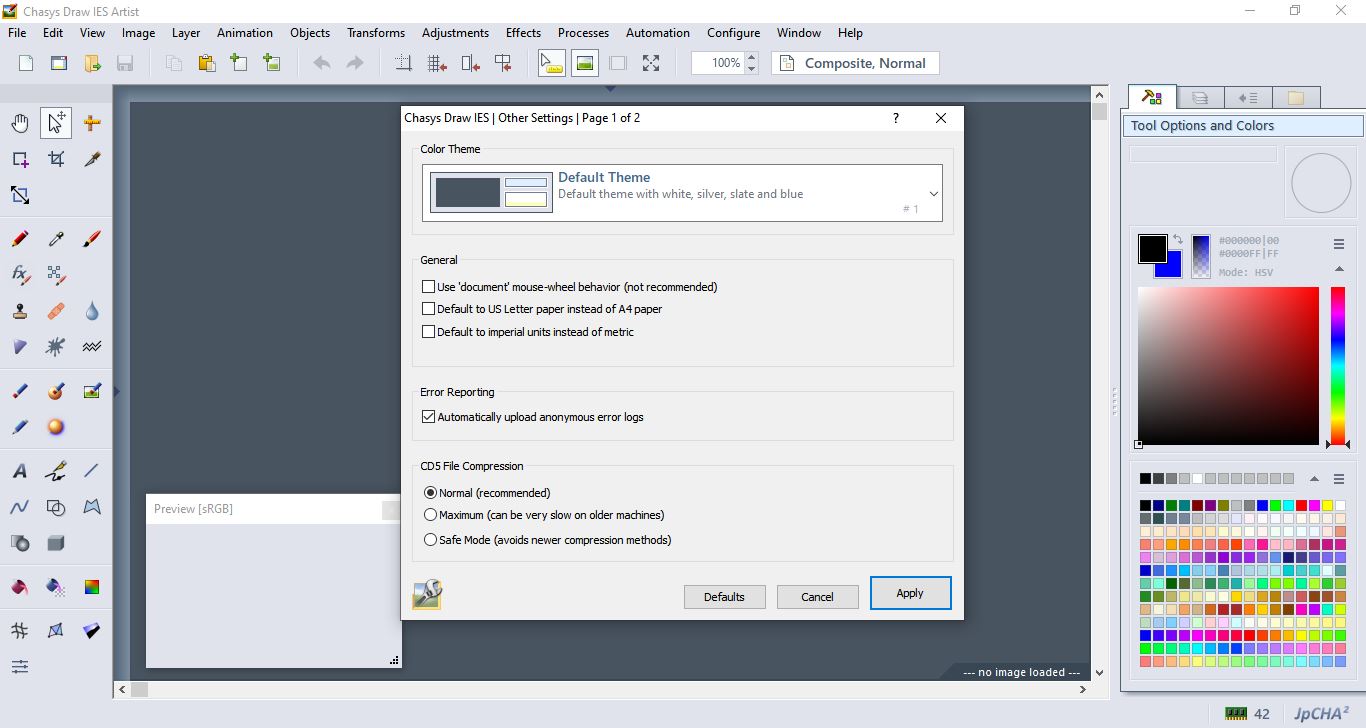Click the Apply button

click(910, 593)
